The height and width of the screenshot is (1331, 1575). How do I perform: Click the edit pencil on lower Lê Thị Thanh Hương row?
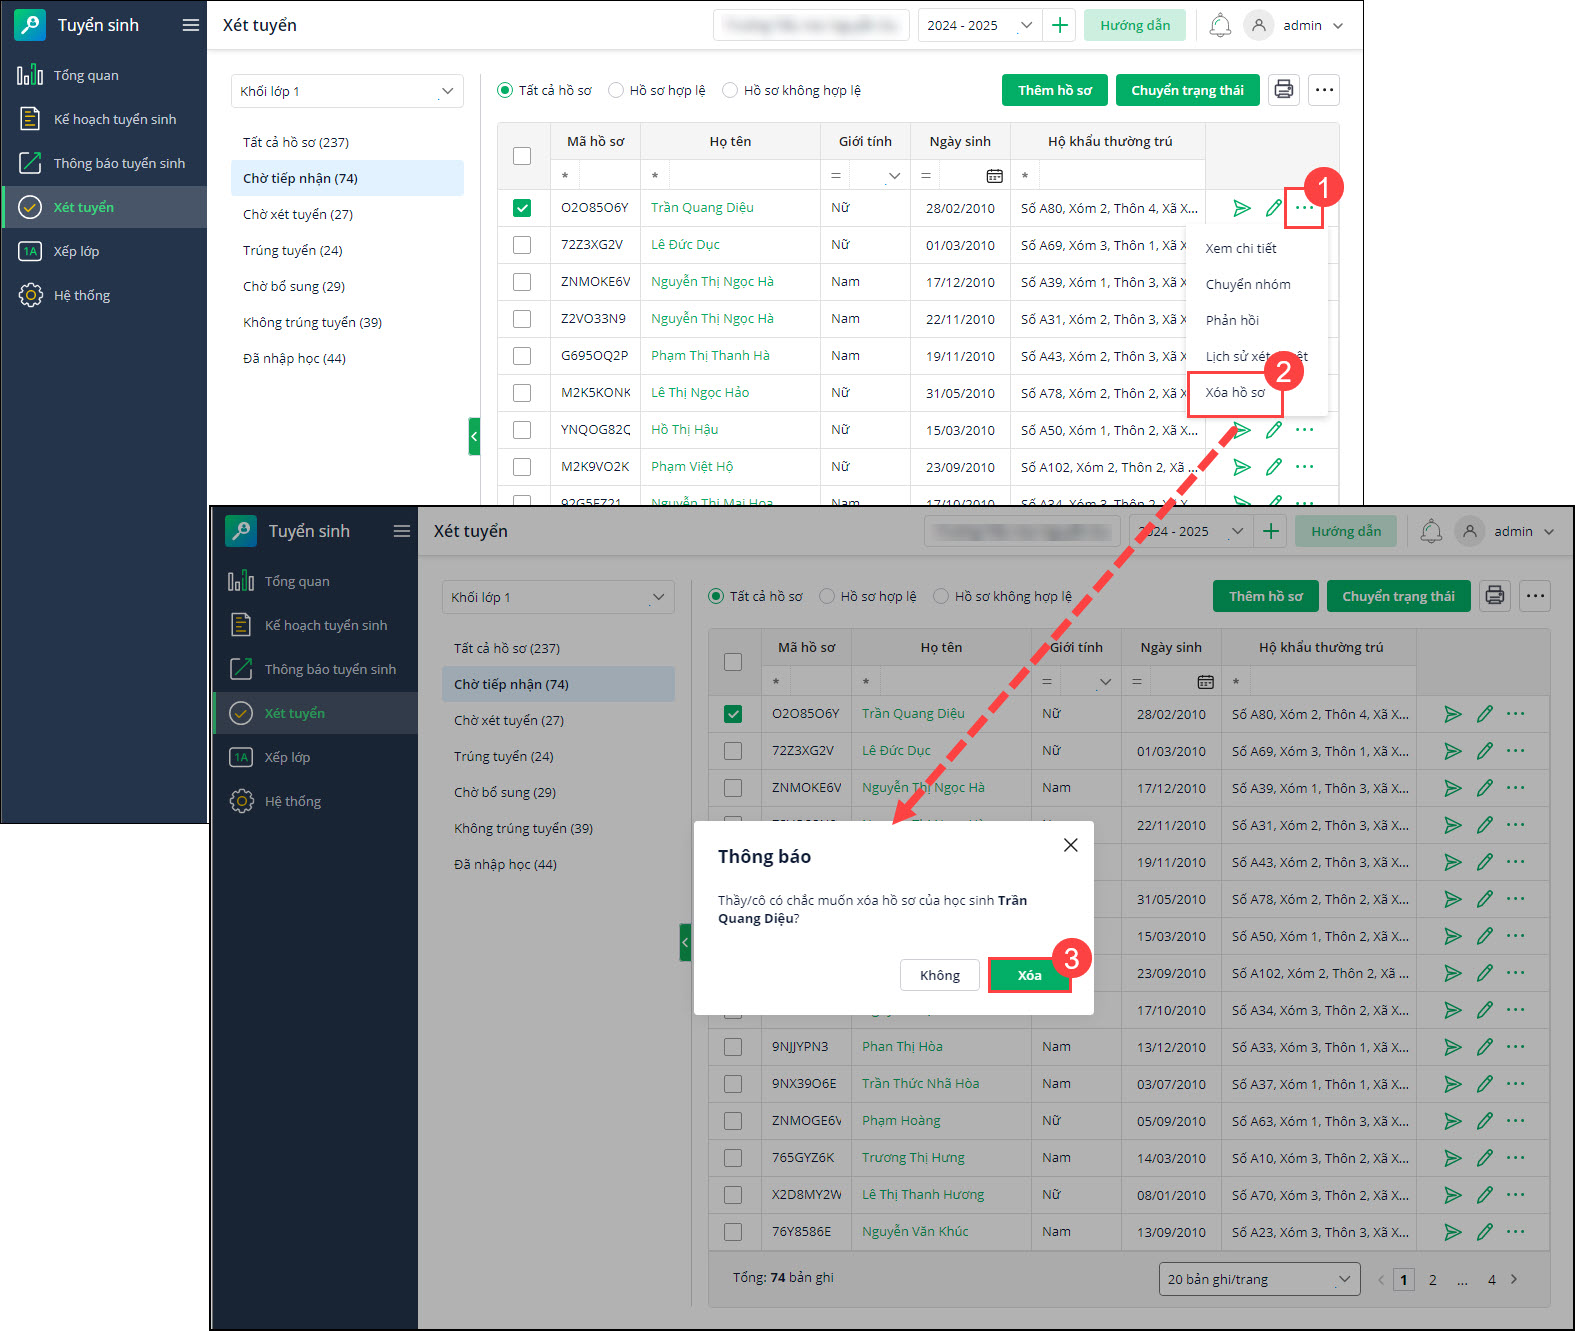coord(1485,1195)
